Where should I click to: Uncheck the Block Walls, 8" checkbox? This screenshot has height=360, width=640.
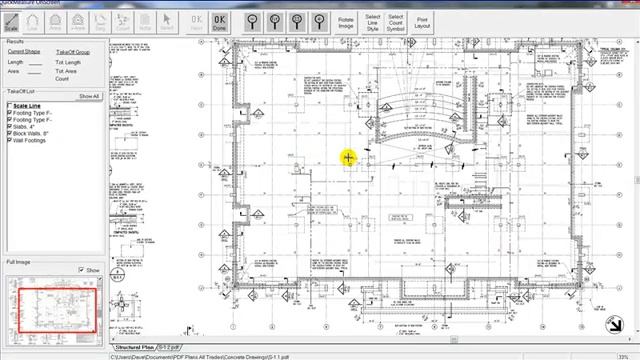[9, 133]
